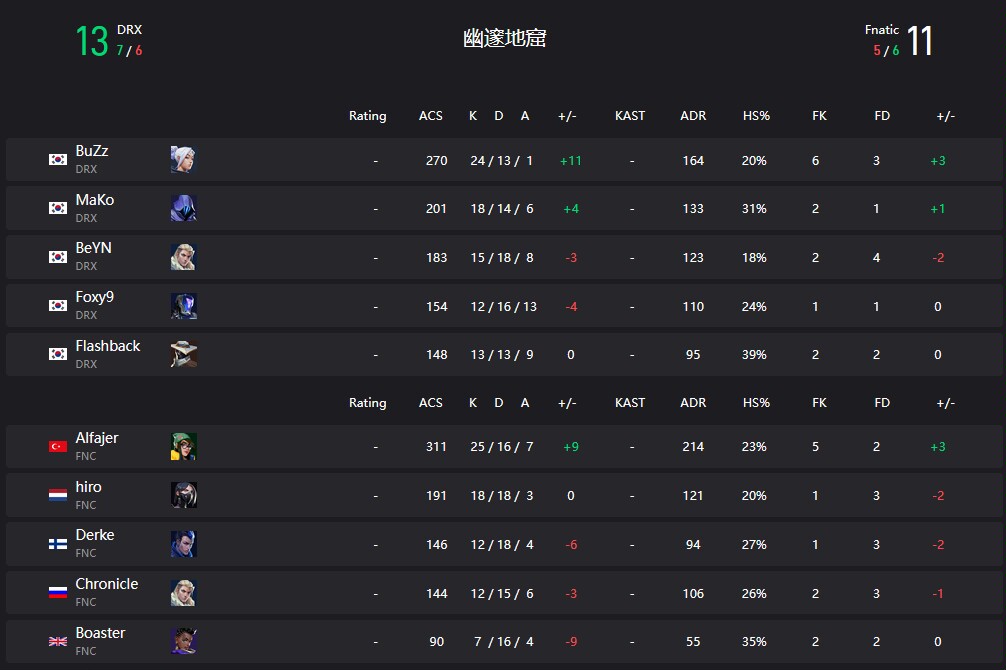Sort FNC table by HS% column header
Viewport: 1006px width, 670px height.
[x=756, y=403]
